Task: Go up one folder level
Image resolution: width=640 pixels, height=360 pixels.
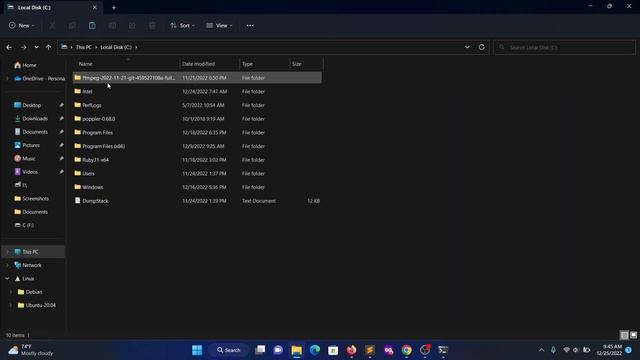Action: click(x=49, y=47)
